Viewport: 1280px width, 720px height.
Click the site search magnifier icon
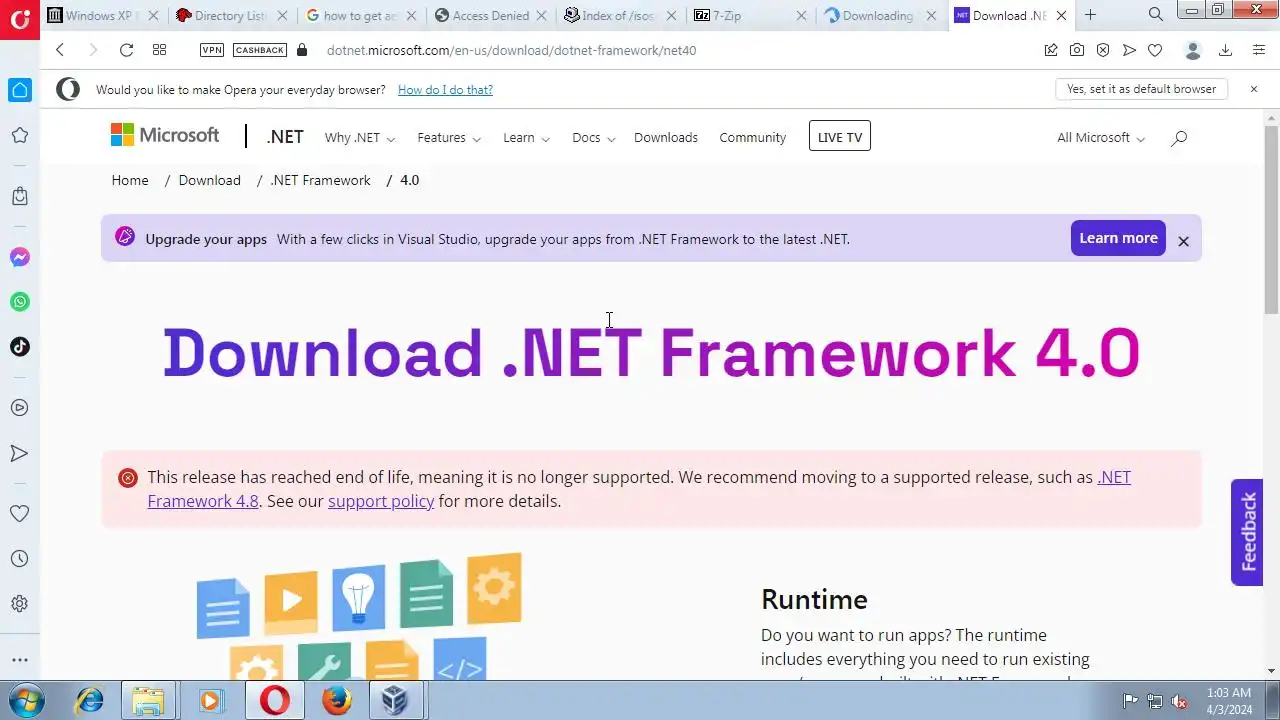[1179, 138]
